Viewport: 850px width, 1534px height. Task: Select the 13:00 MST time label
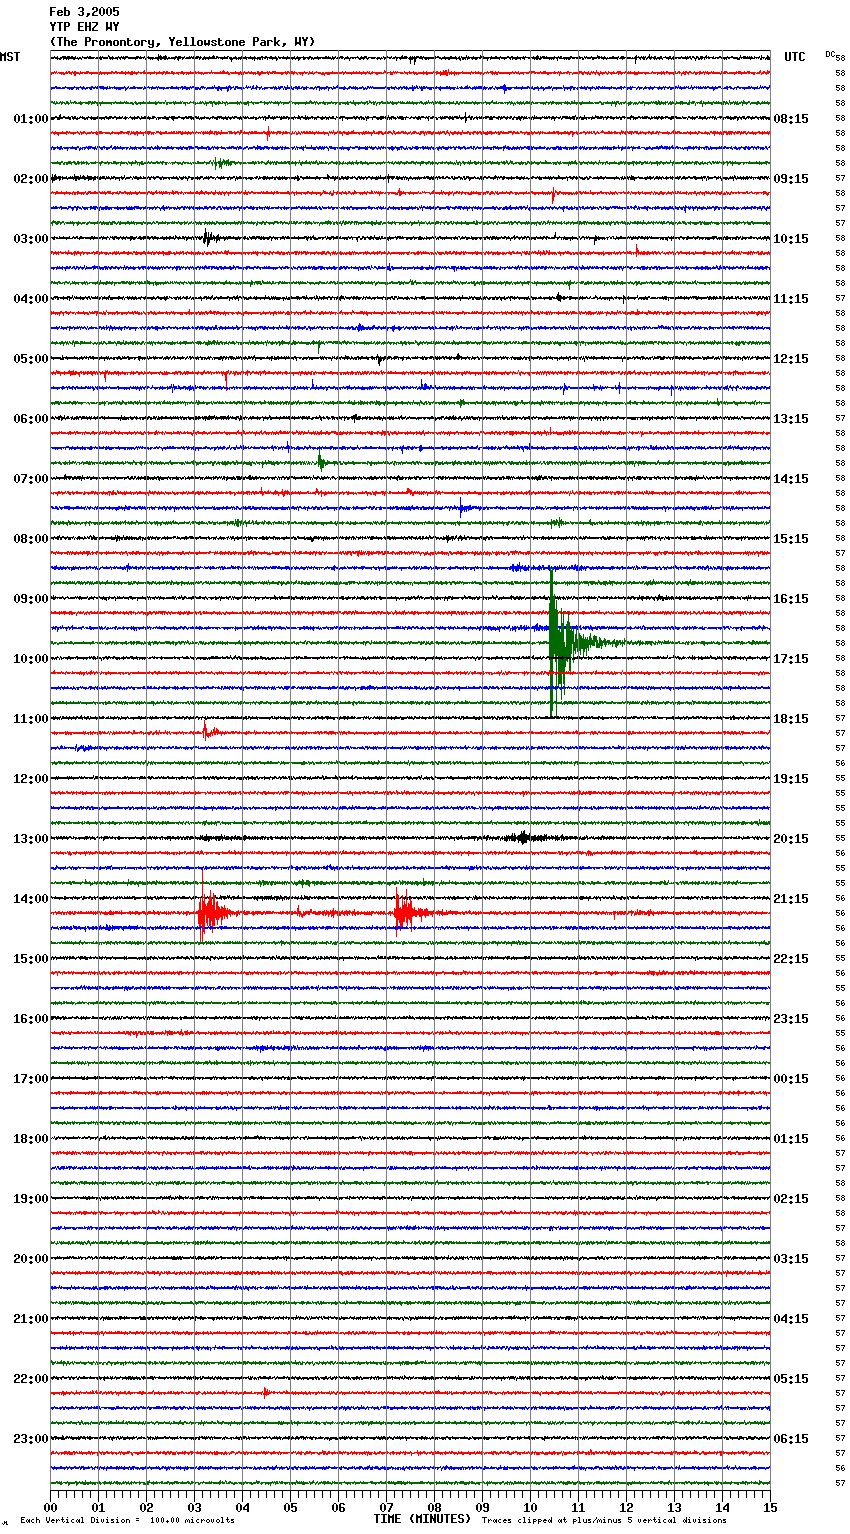31,839
